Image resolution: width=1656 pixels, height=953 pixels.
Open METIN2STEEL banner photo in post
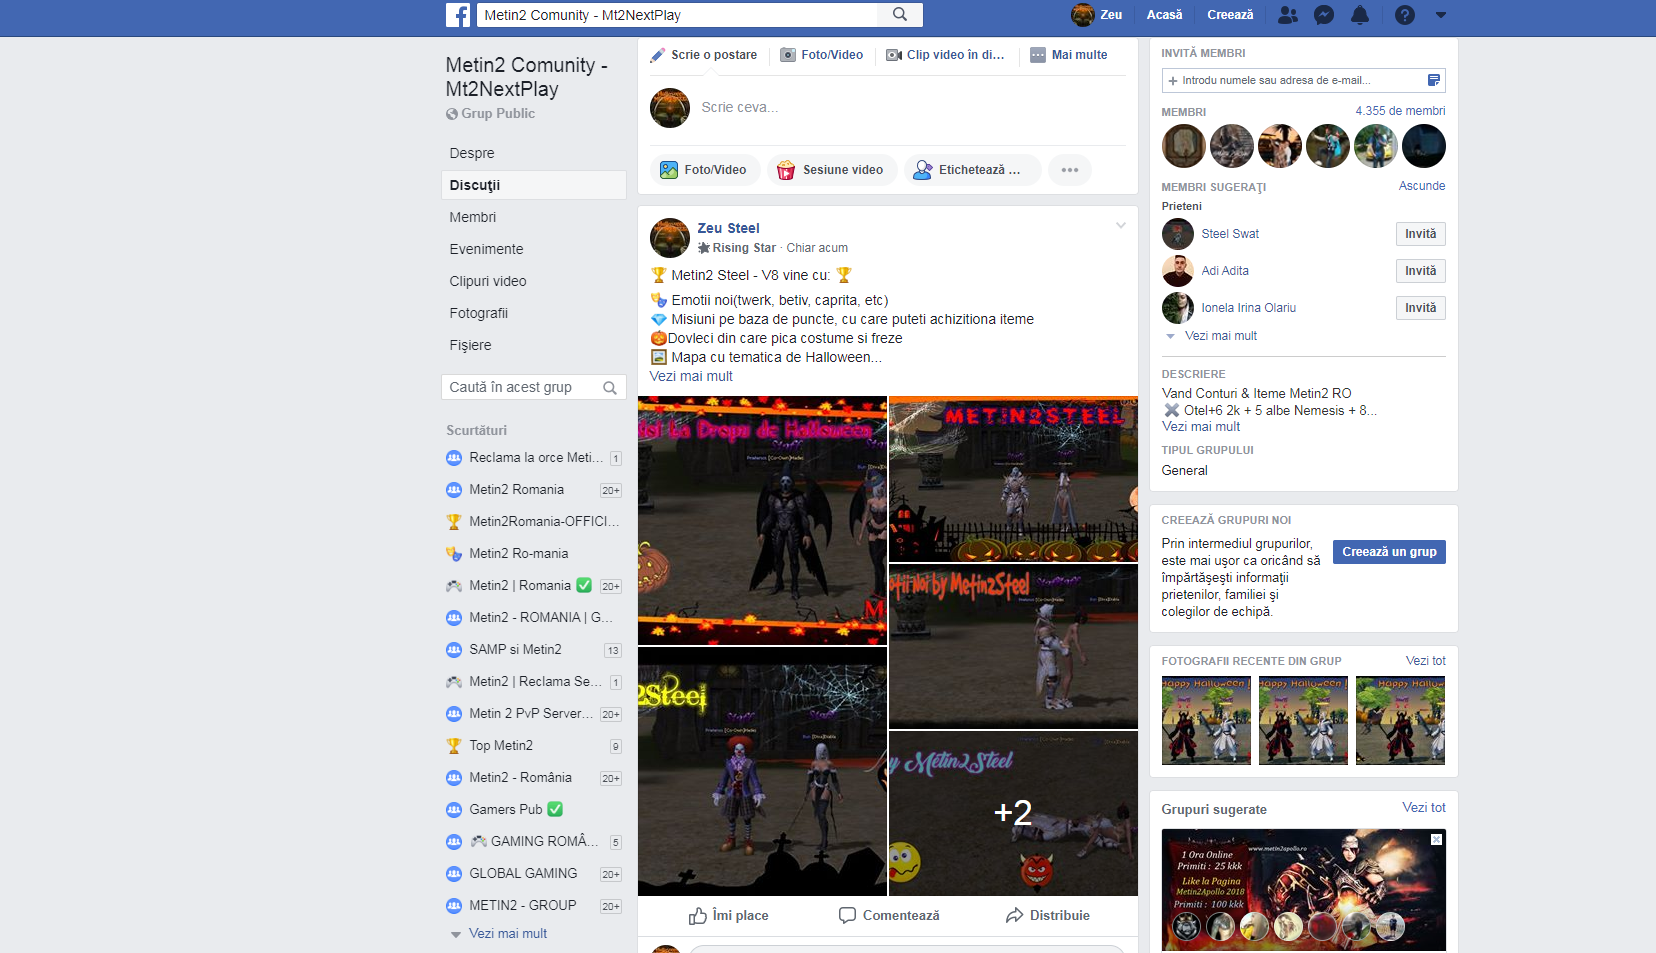coord(1013,479)
